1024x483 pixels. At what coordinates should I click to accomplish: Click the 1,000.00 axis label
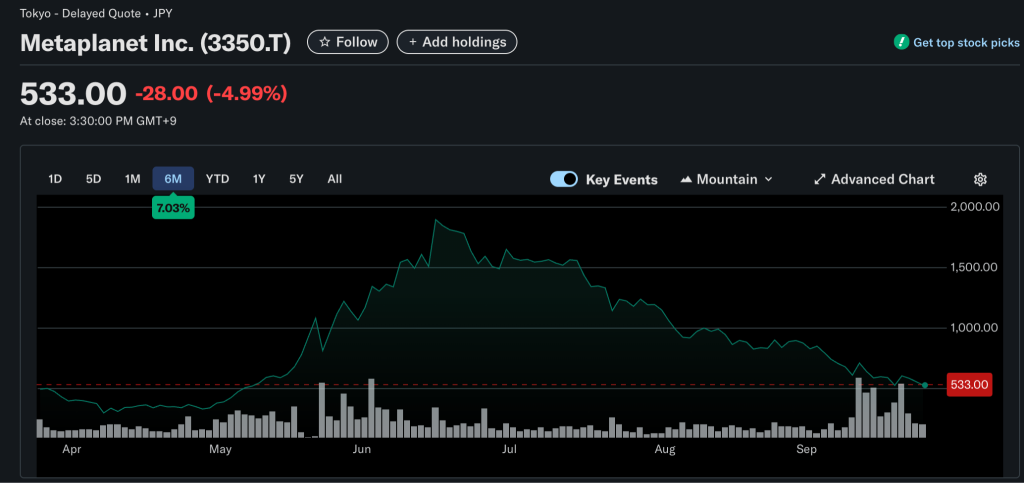(x=972, y=328)
